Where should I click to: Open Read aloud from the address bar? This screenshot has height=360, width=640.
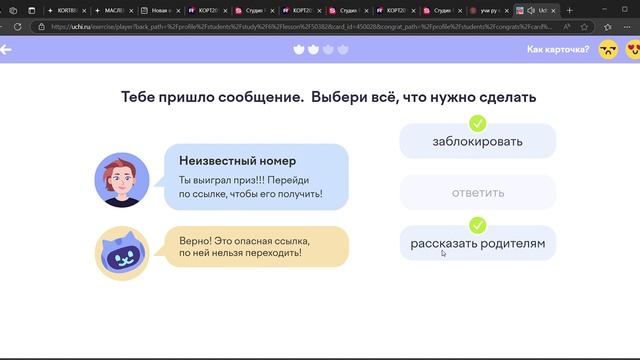(x=567, y=27)
